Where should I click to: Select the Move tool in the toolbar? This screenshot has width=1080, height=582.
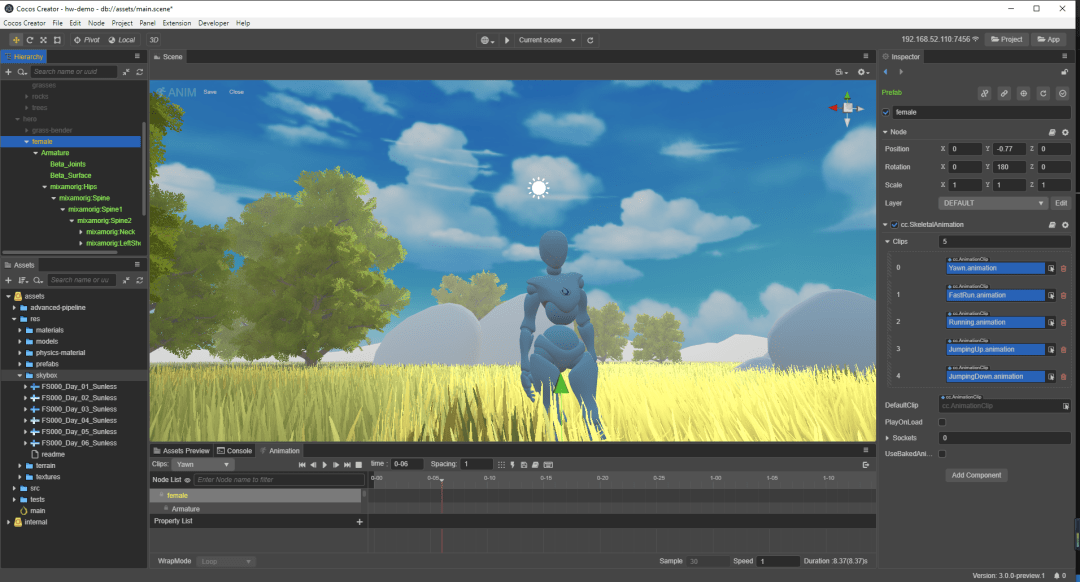(14, 40)
